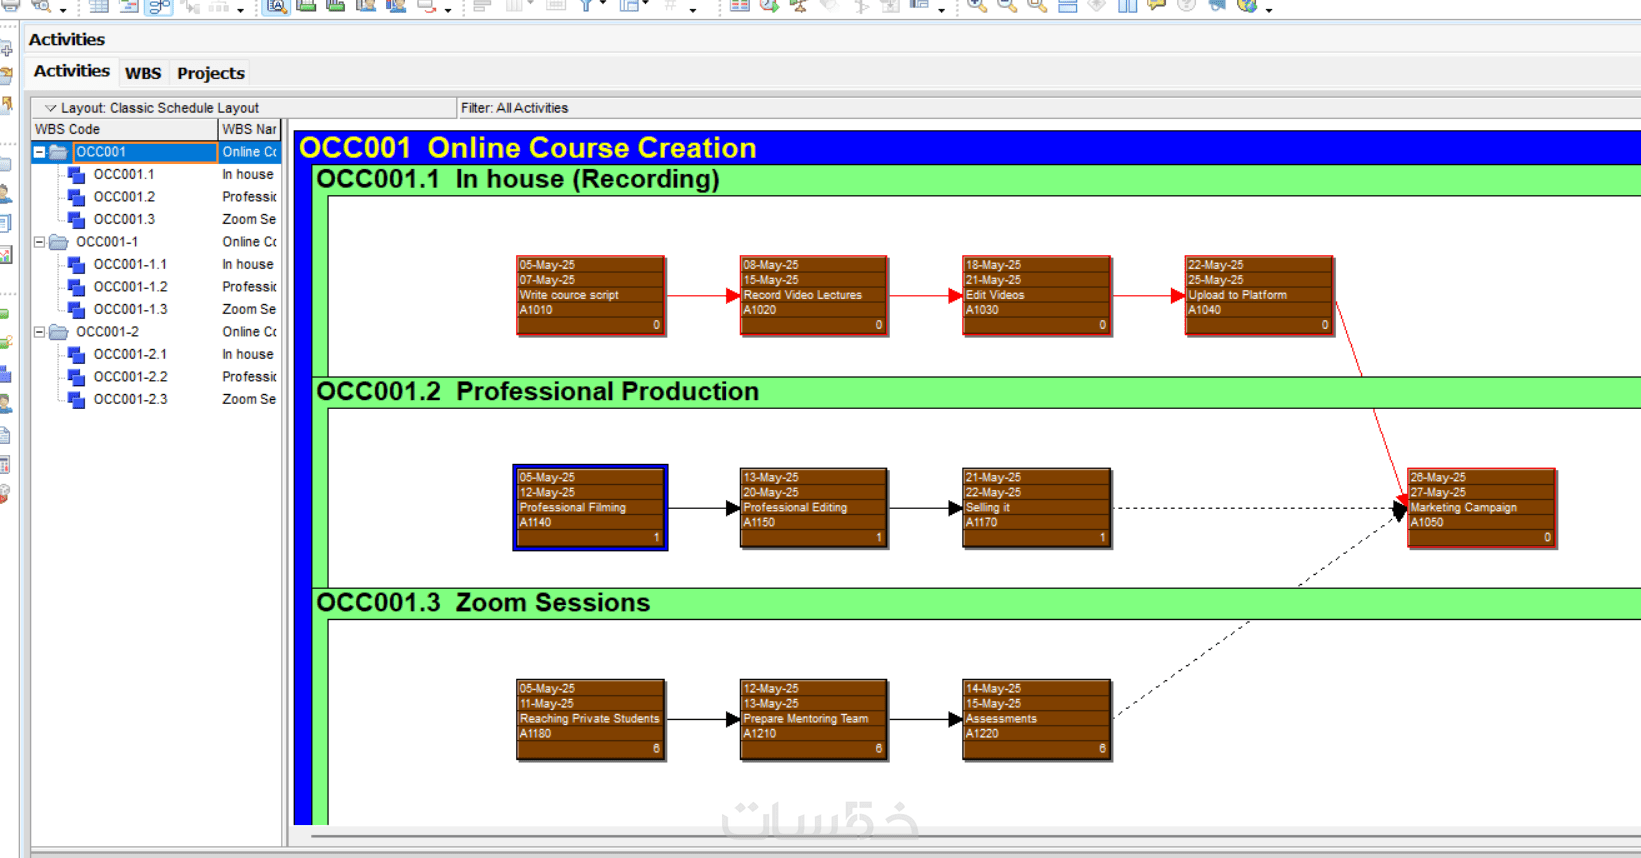The image size is (1641, 858).
Task: Select the OCC001-1.3 row in the tree
Action: tap(156, 310)
